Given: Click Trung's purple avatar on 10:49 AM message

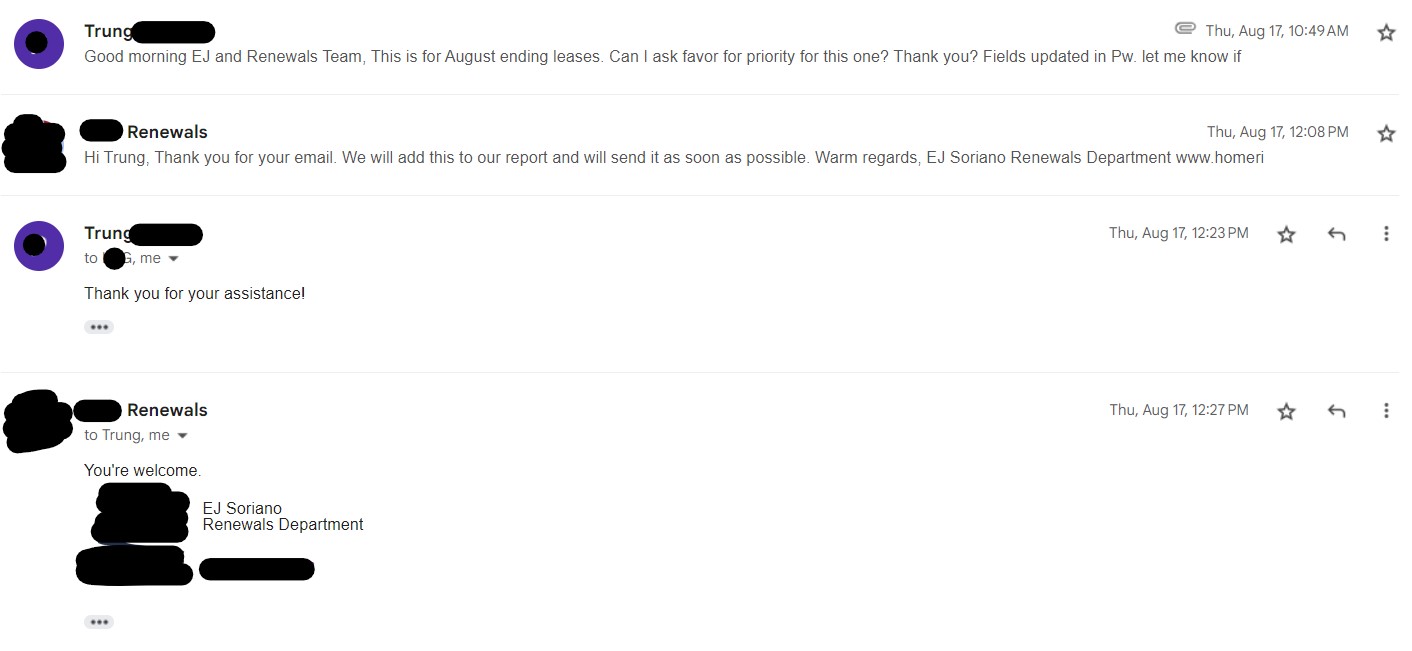Looking at the screenshot, I should click(x=39, y=43).
